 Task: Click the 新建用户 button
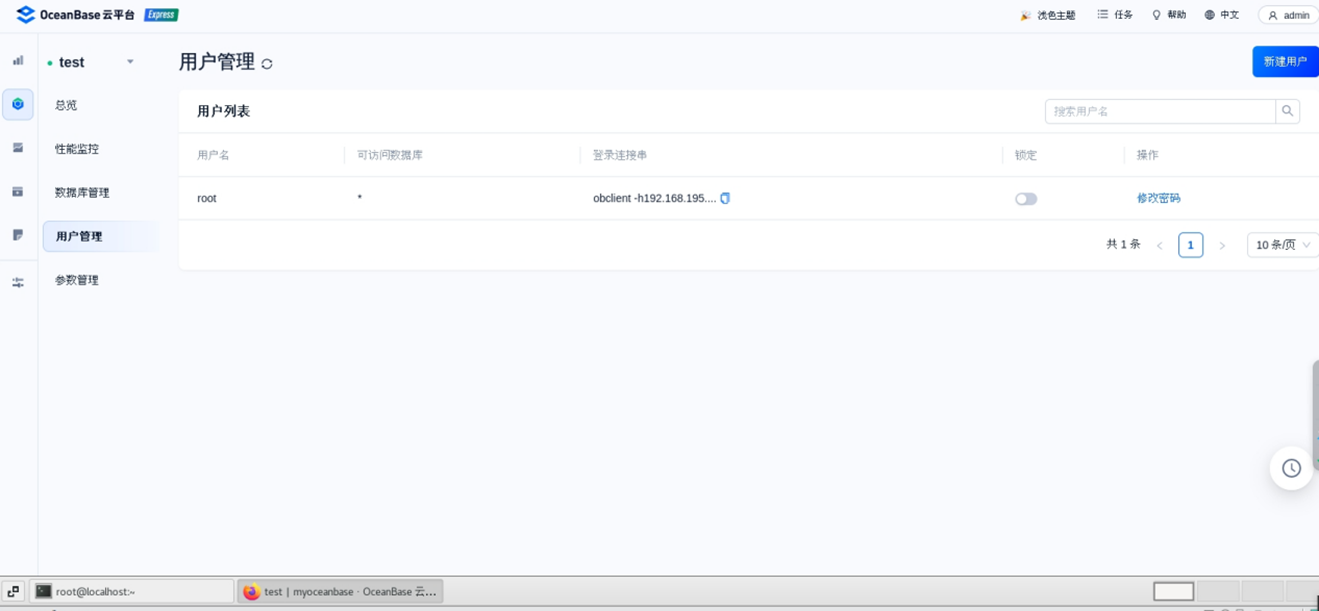click(x=1285, y=61)
